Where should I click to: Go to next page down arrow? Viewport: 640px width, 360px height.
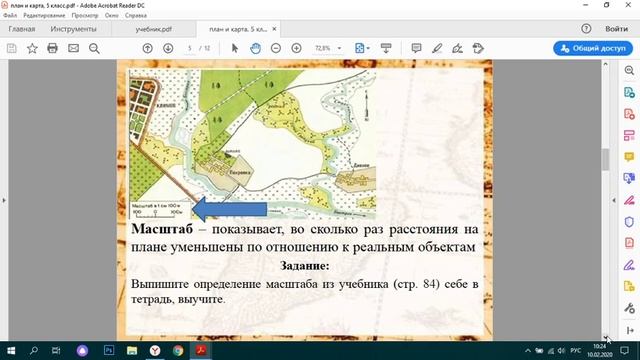pyautogui.click(x=168, y=48)
